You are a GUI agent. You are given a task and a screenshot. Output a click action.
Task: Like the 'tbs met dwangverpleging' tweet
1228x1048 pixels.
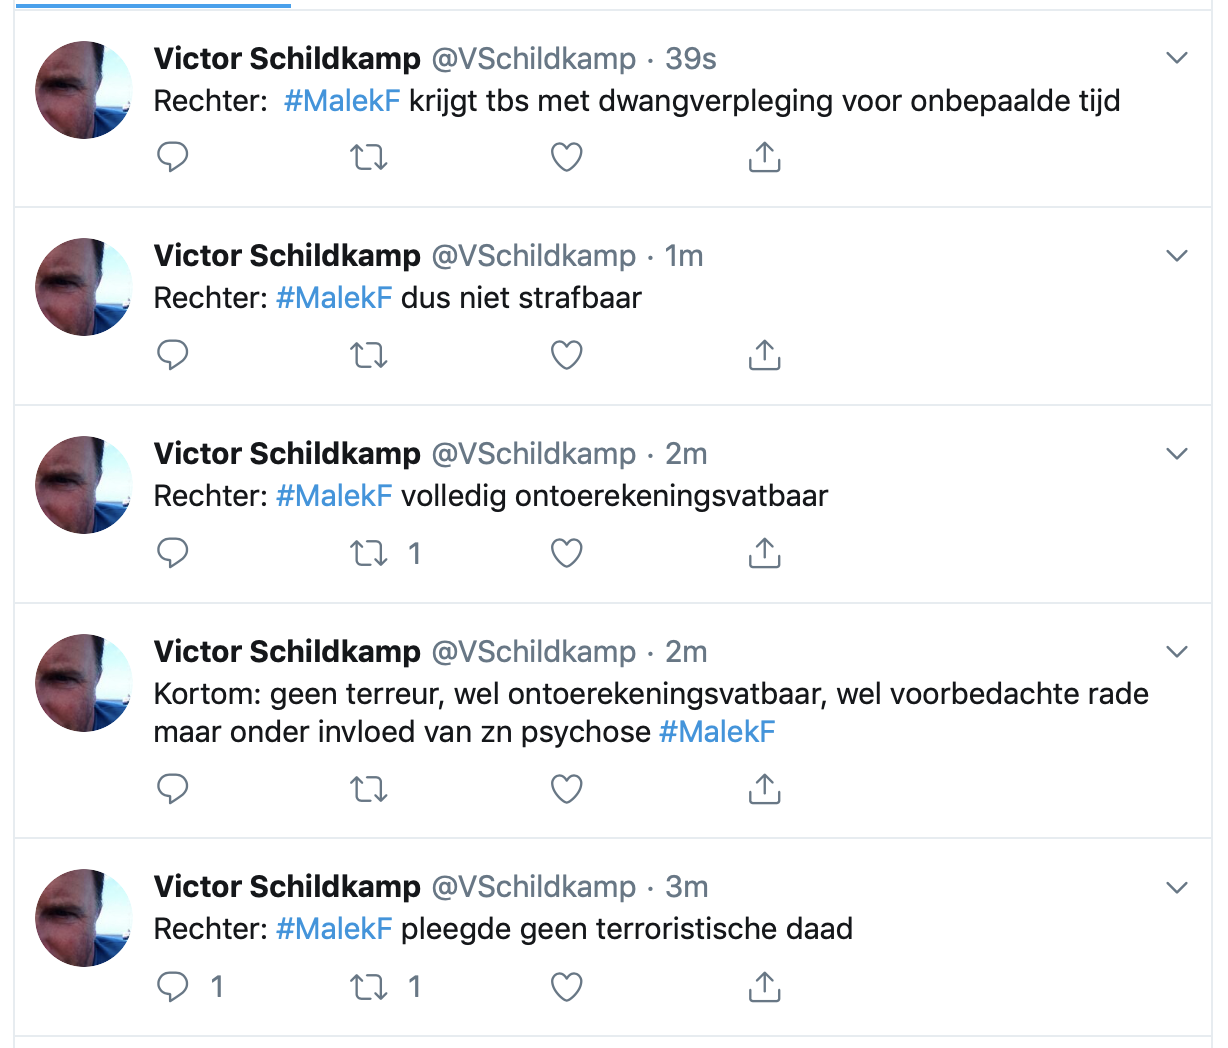point(567,157)
